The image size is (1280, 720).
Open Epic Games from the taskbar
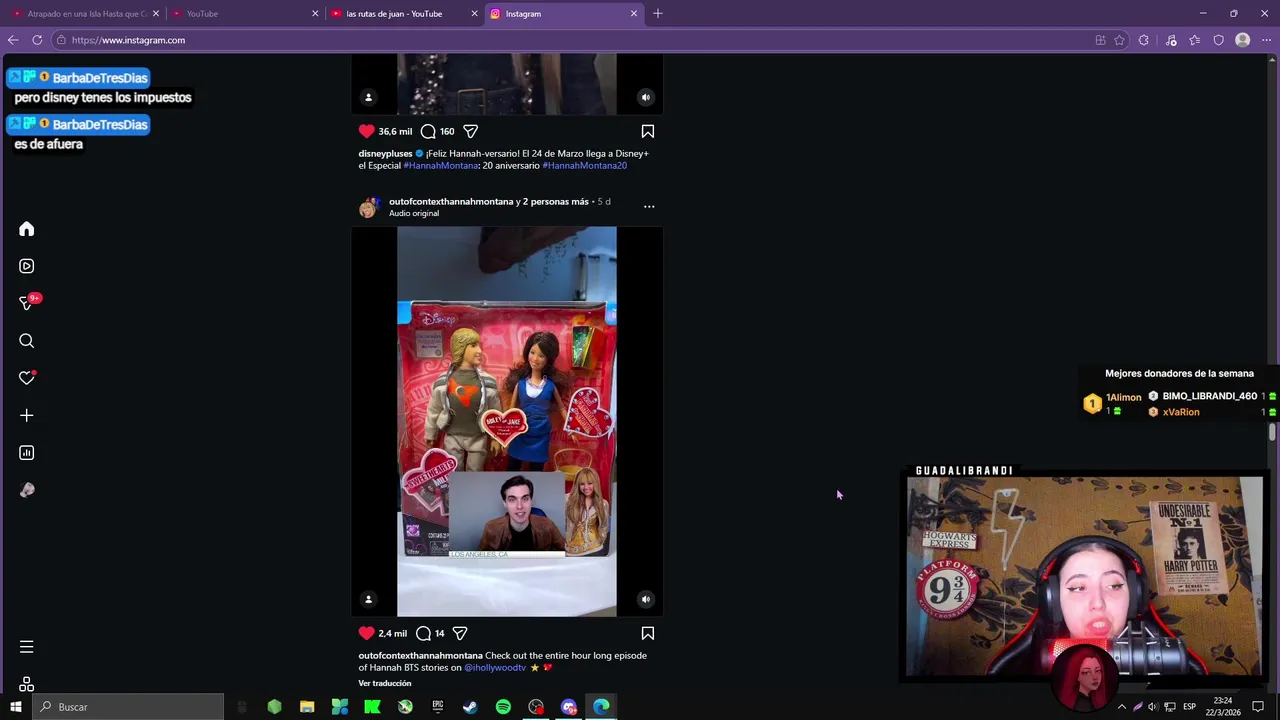pyautogui.click(x=438, y=707)
